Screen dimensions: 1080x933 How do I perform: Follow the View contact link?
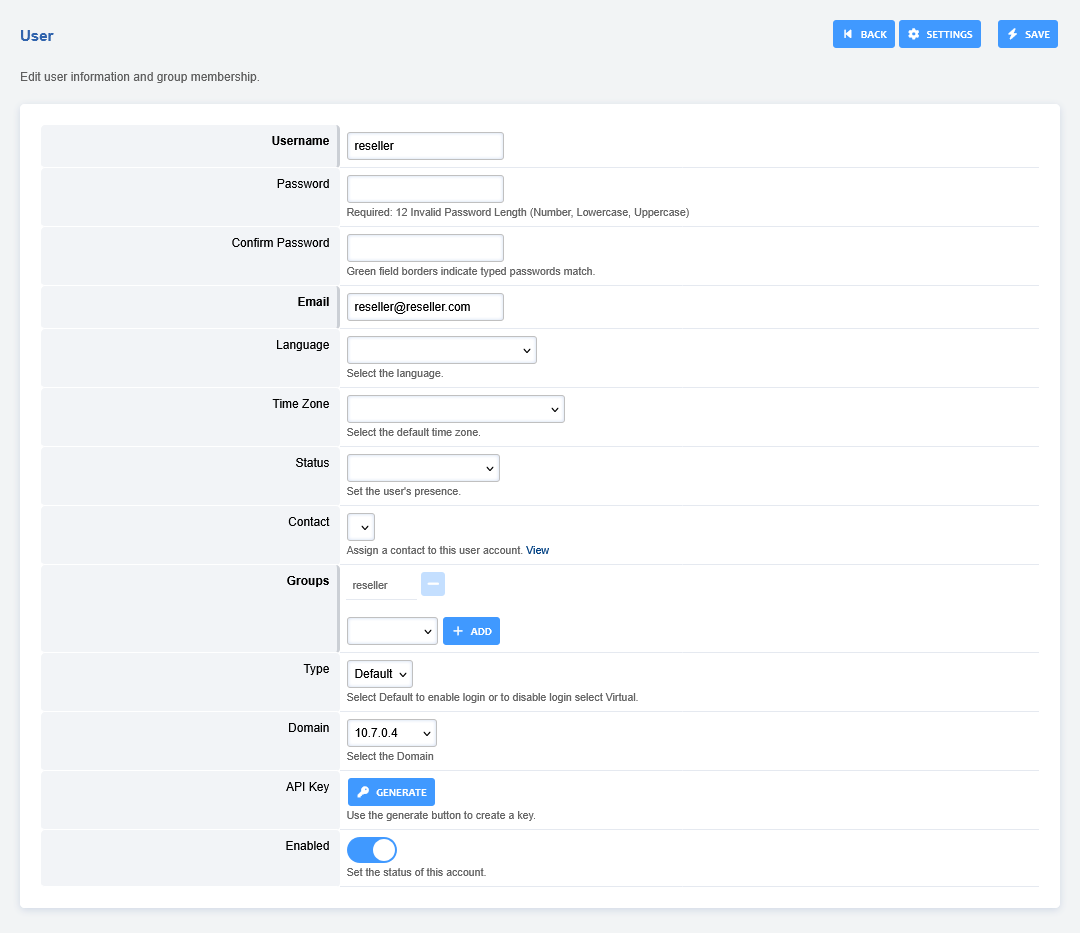click(537, 550)
